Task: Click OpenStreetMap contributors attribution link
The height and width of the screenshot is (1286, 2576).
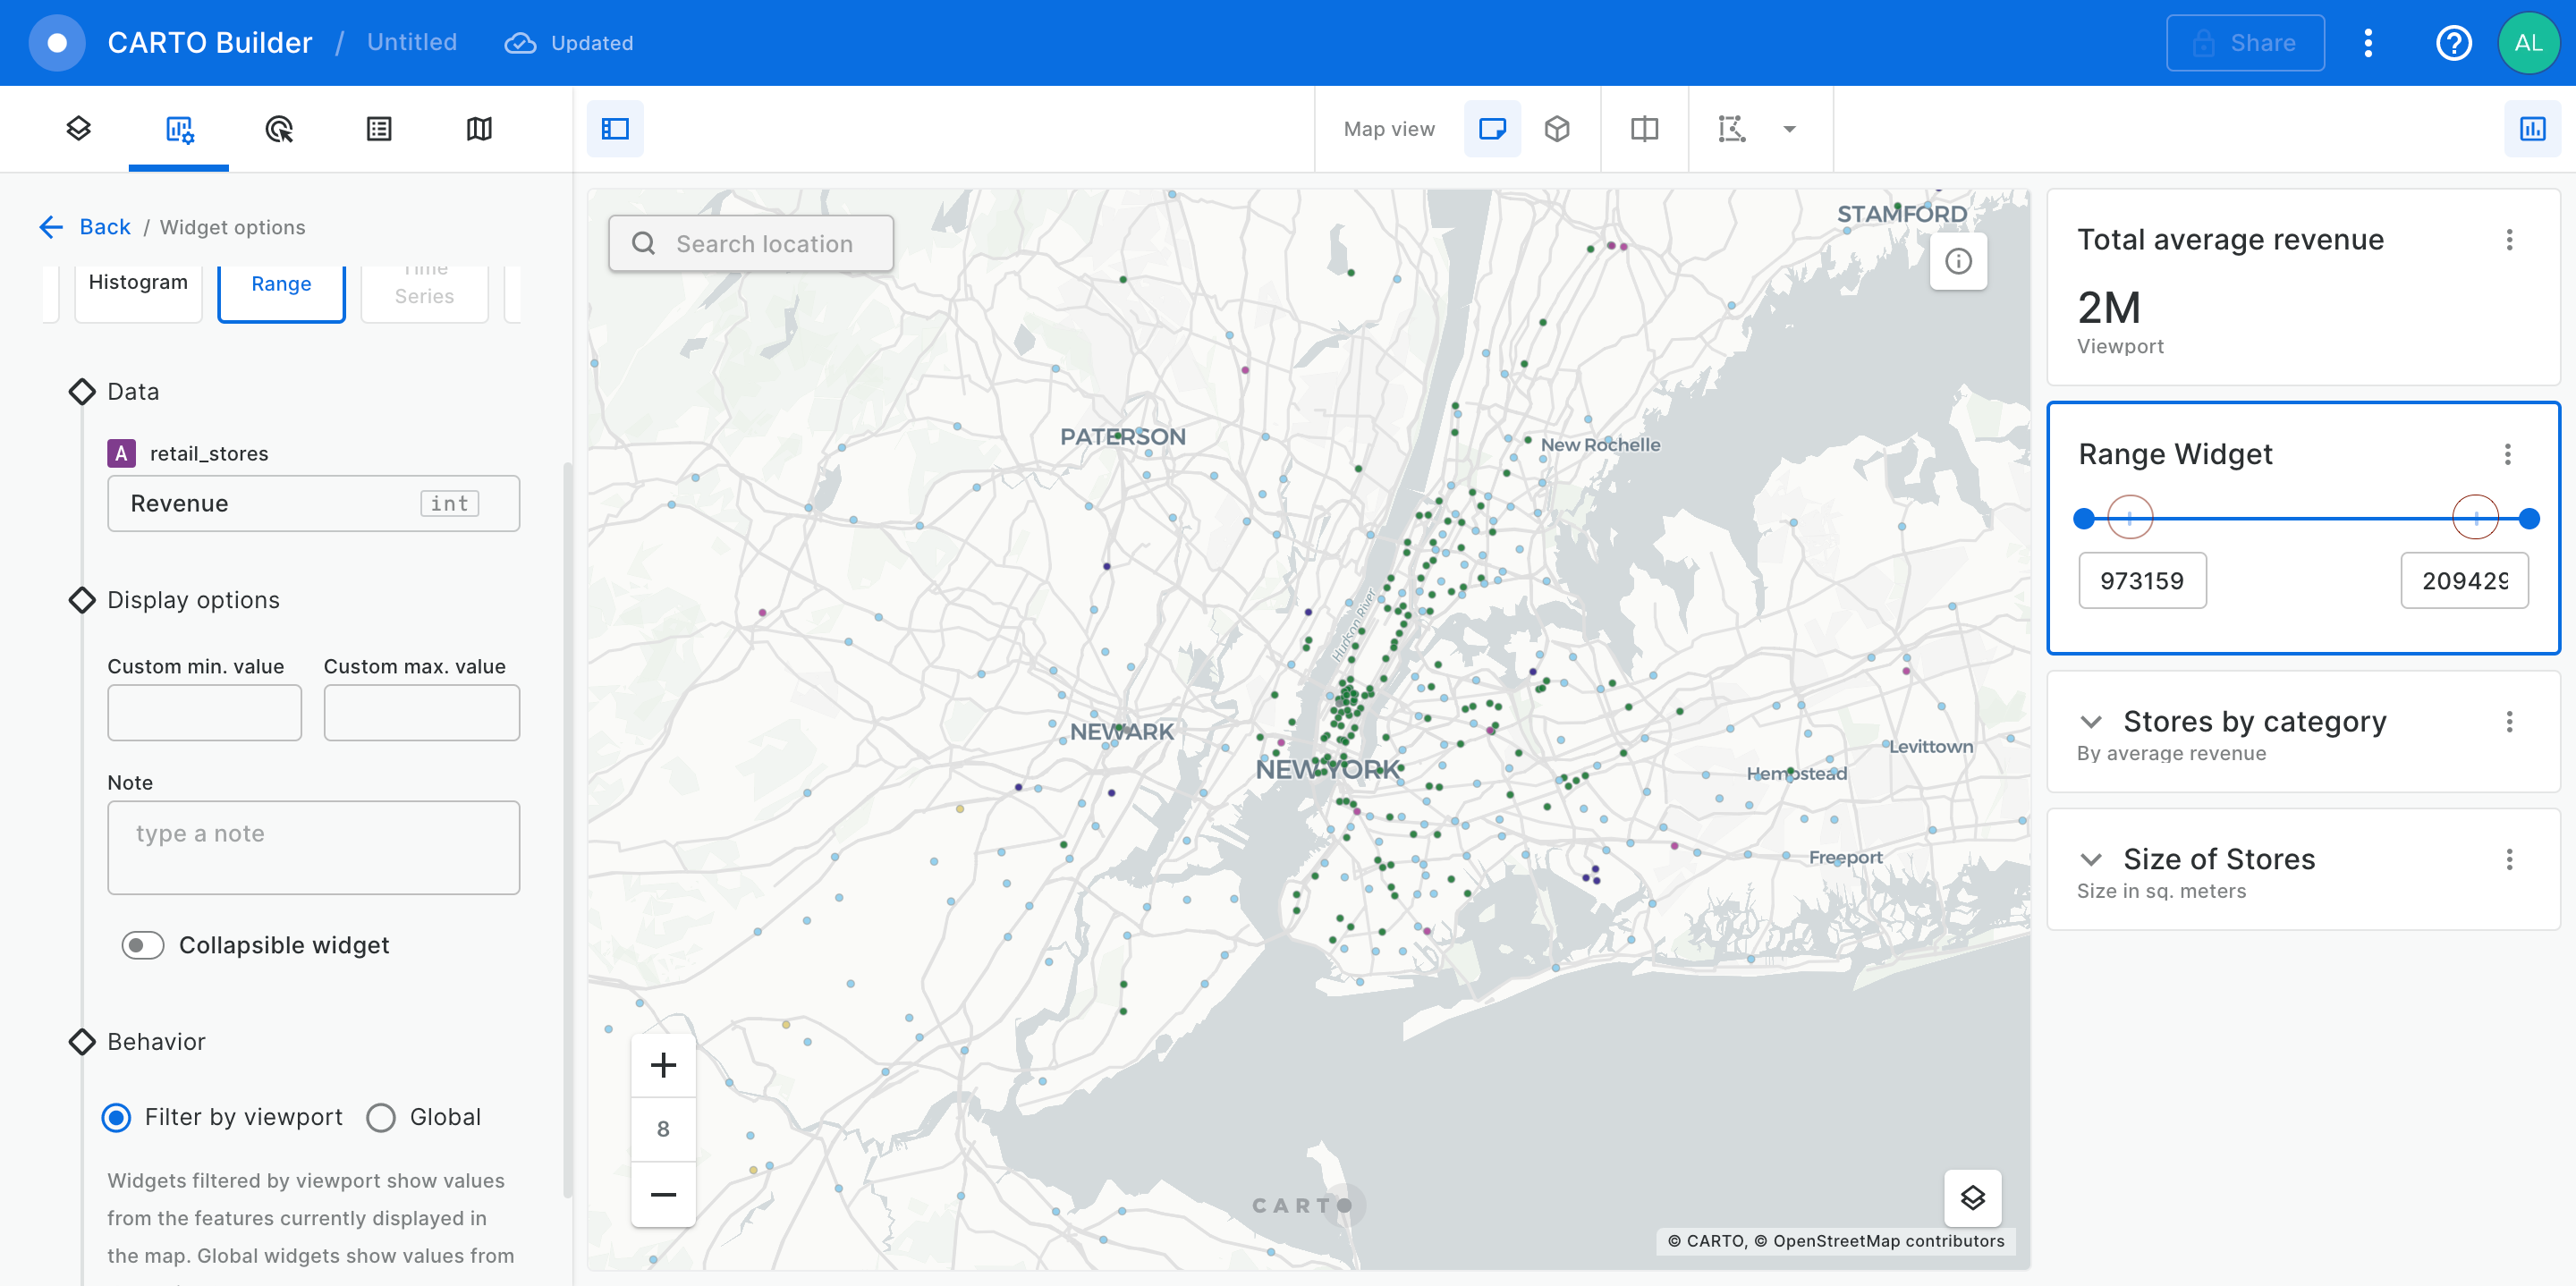Action: pyautogui.click(x=1878, y=1241)
